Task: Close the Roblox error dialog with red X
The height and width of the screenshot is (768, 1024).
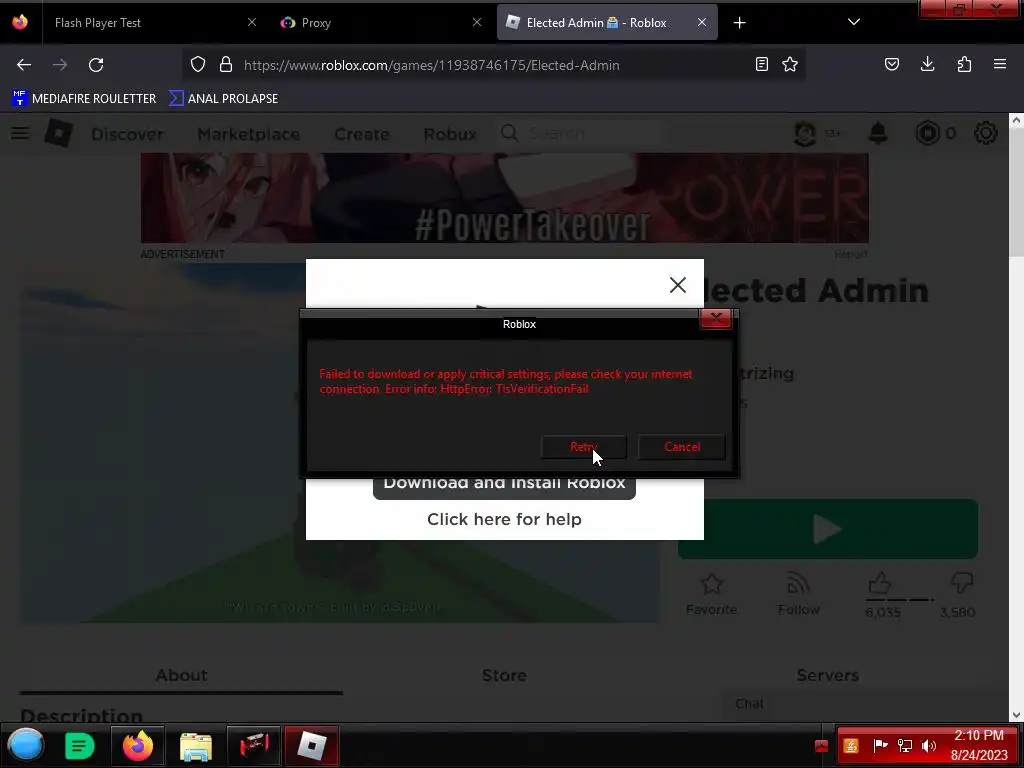Action: click(716, 319)
